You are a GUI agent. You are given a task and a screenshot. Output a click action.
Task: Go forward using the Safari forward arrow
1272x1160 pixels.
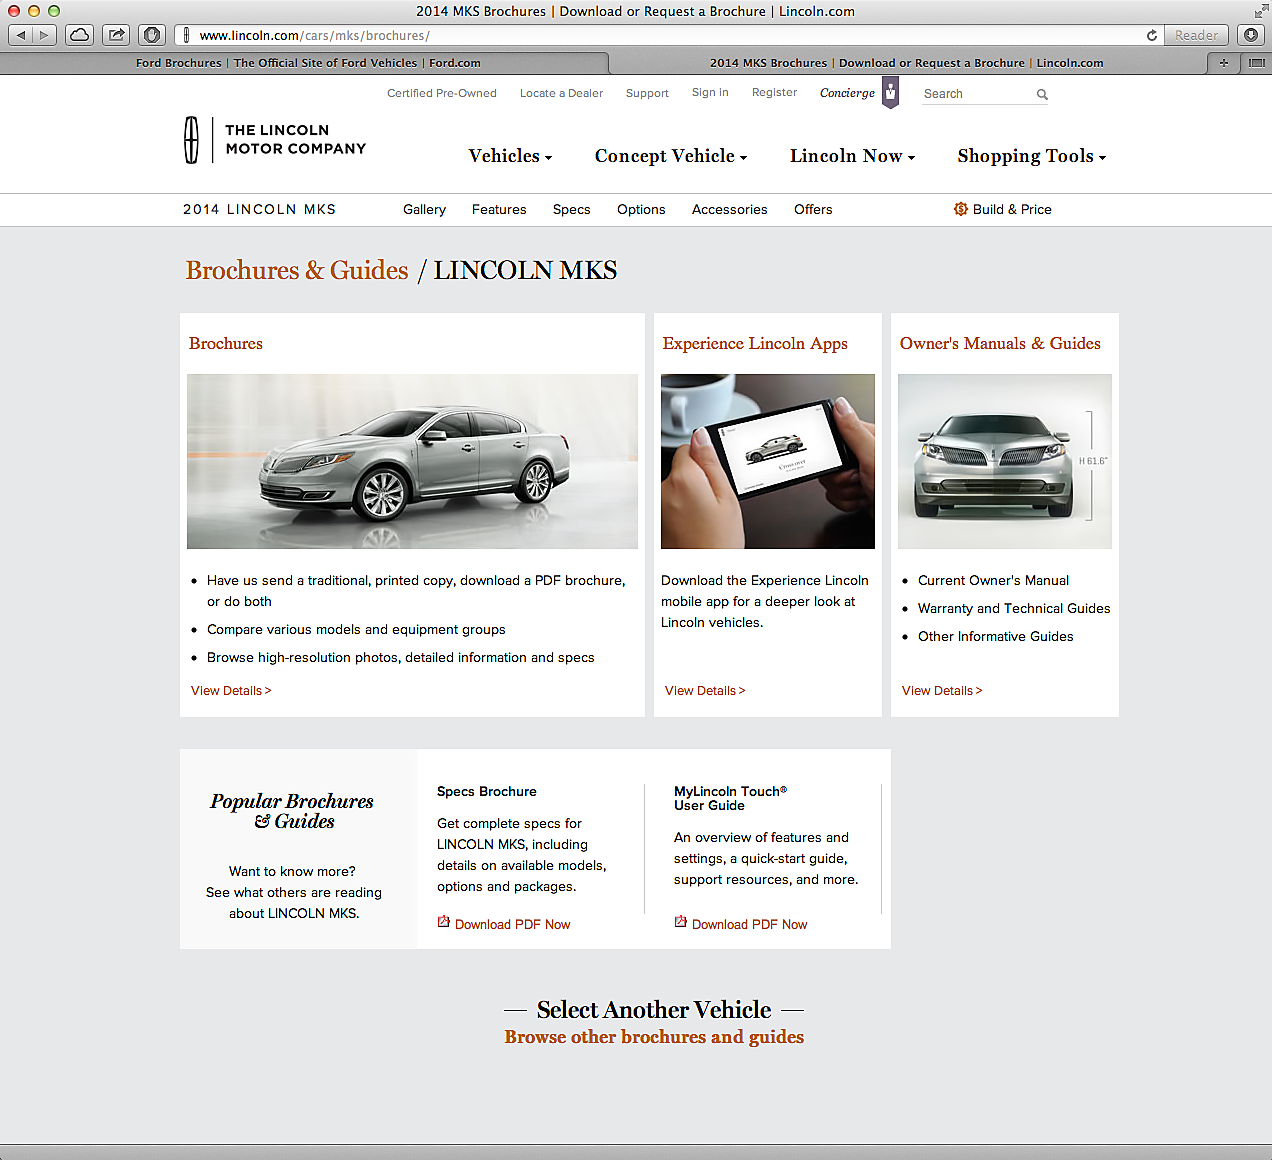[45, 35]
